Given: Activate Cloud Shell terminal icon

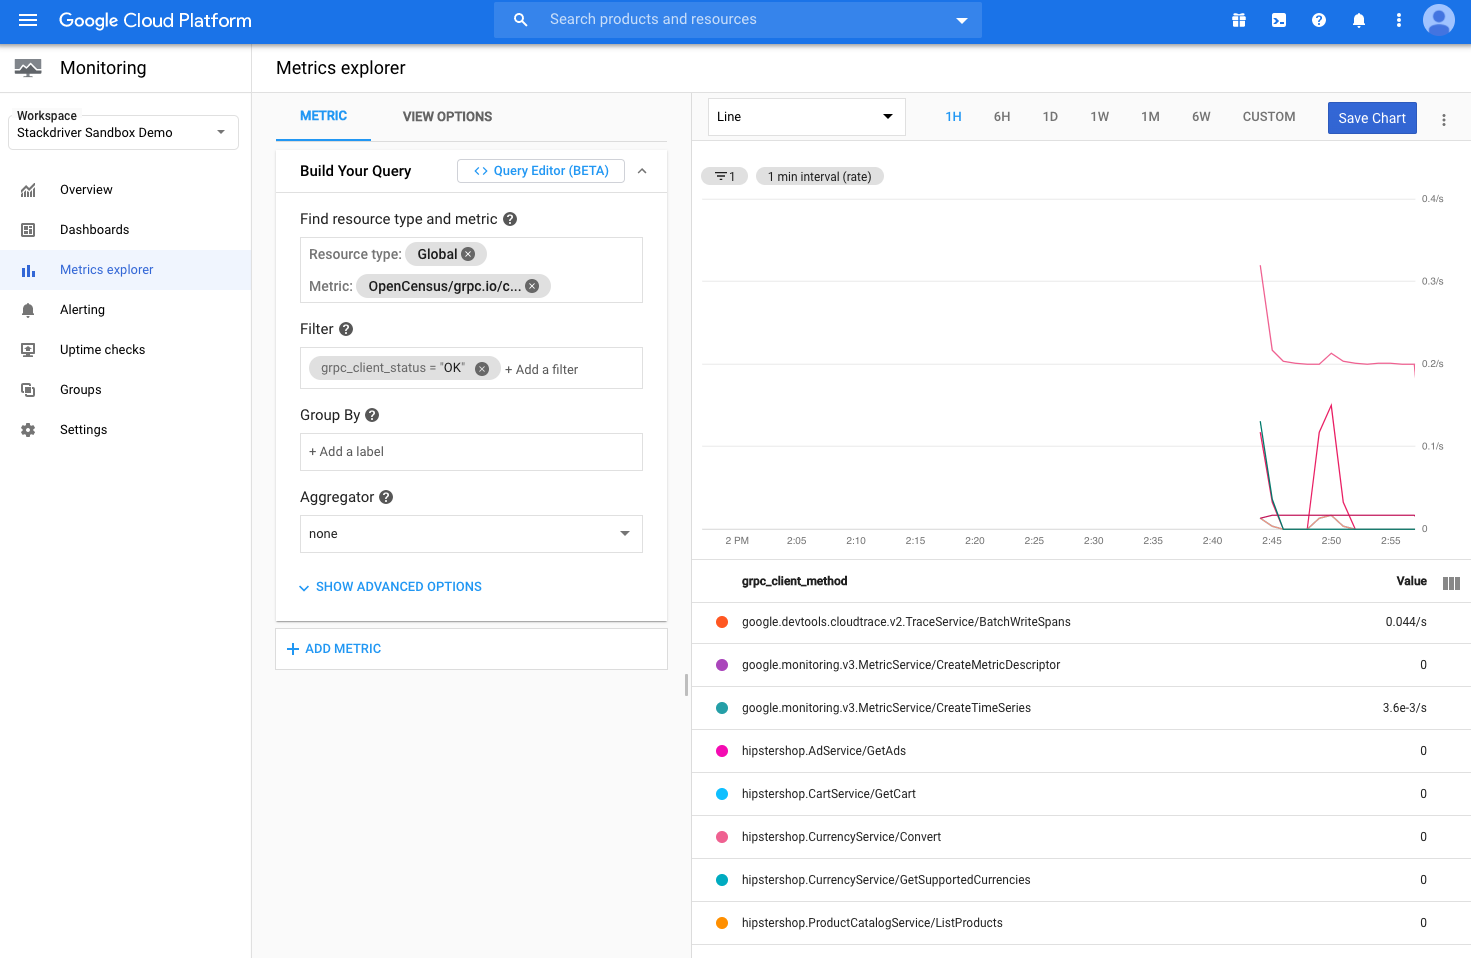Looking at the screenshot, I should pyautogui.click(x=1279, y=20).
